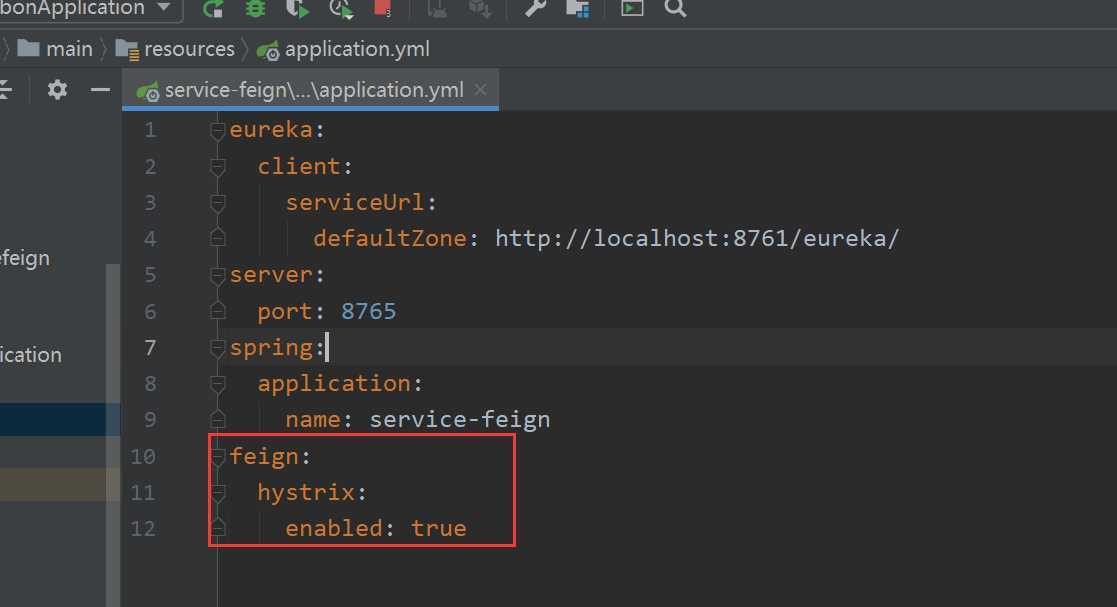The height and width of the screenshot is (607, 1117).
Task: Open the run configuration dropdown arrow
Action: click(164, 7)
